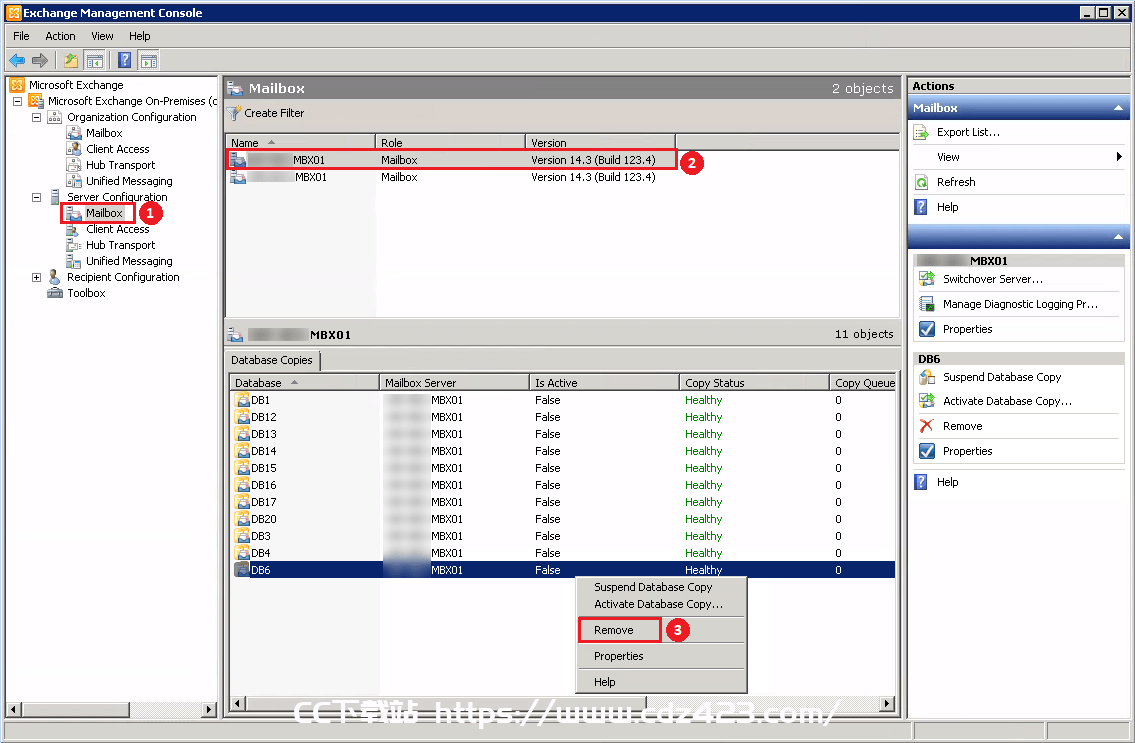Click the sort arrow on the Database column header
The image size is (1135, 743).
click(294, 382)
